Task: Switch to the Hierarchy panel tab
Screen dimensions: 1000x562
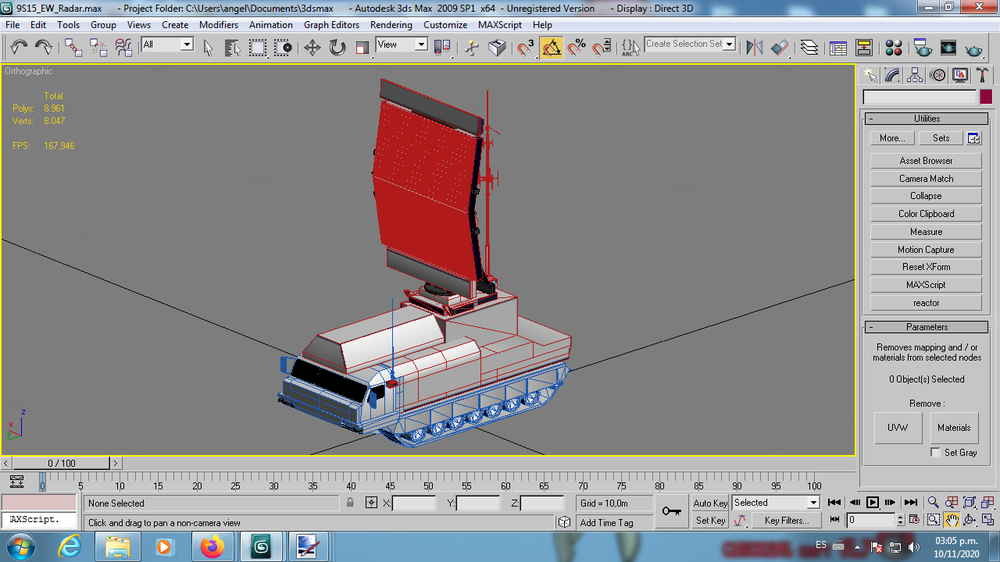Action: [915, 75]
